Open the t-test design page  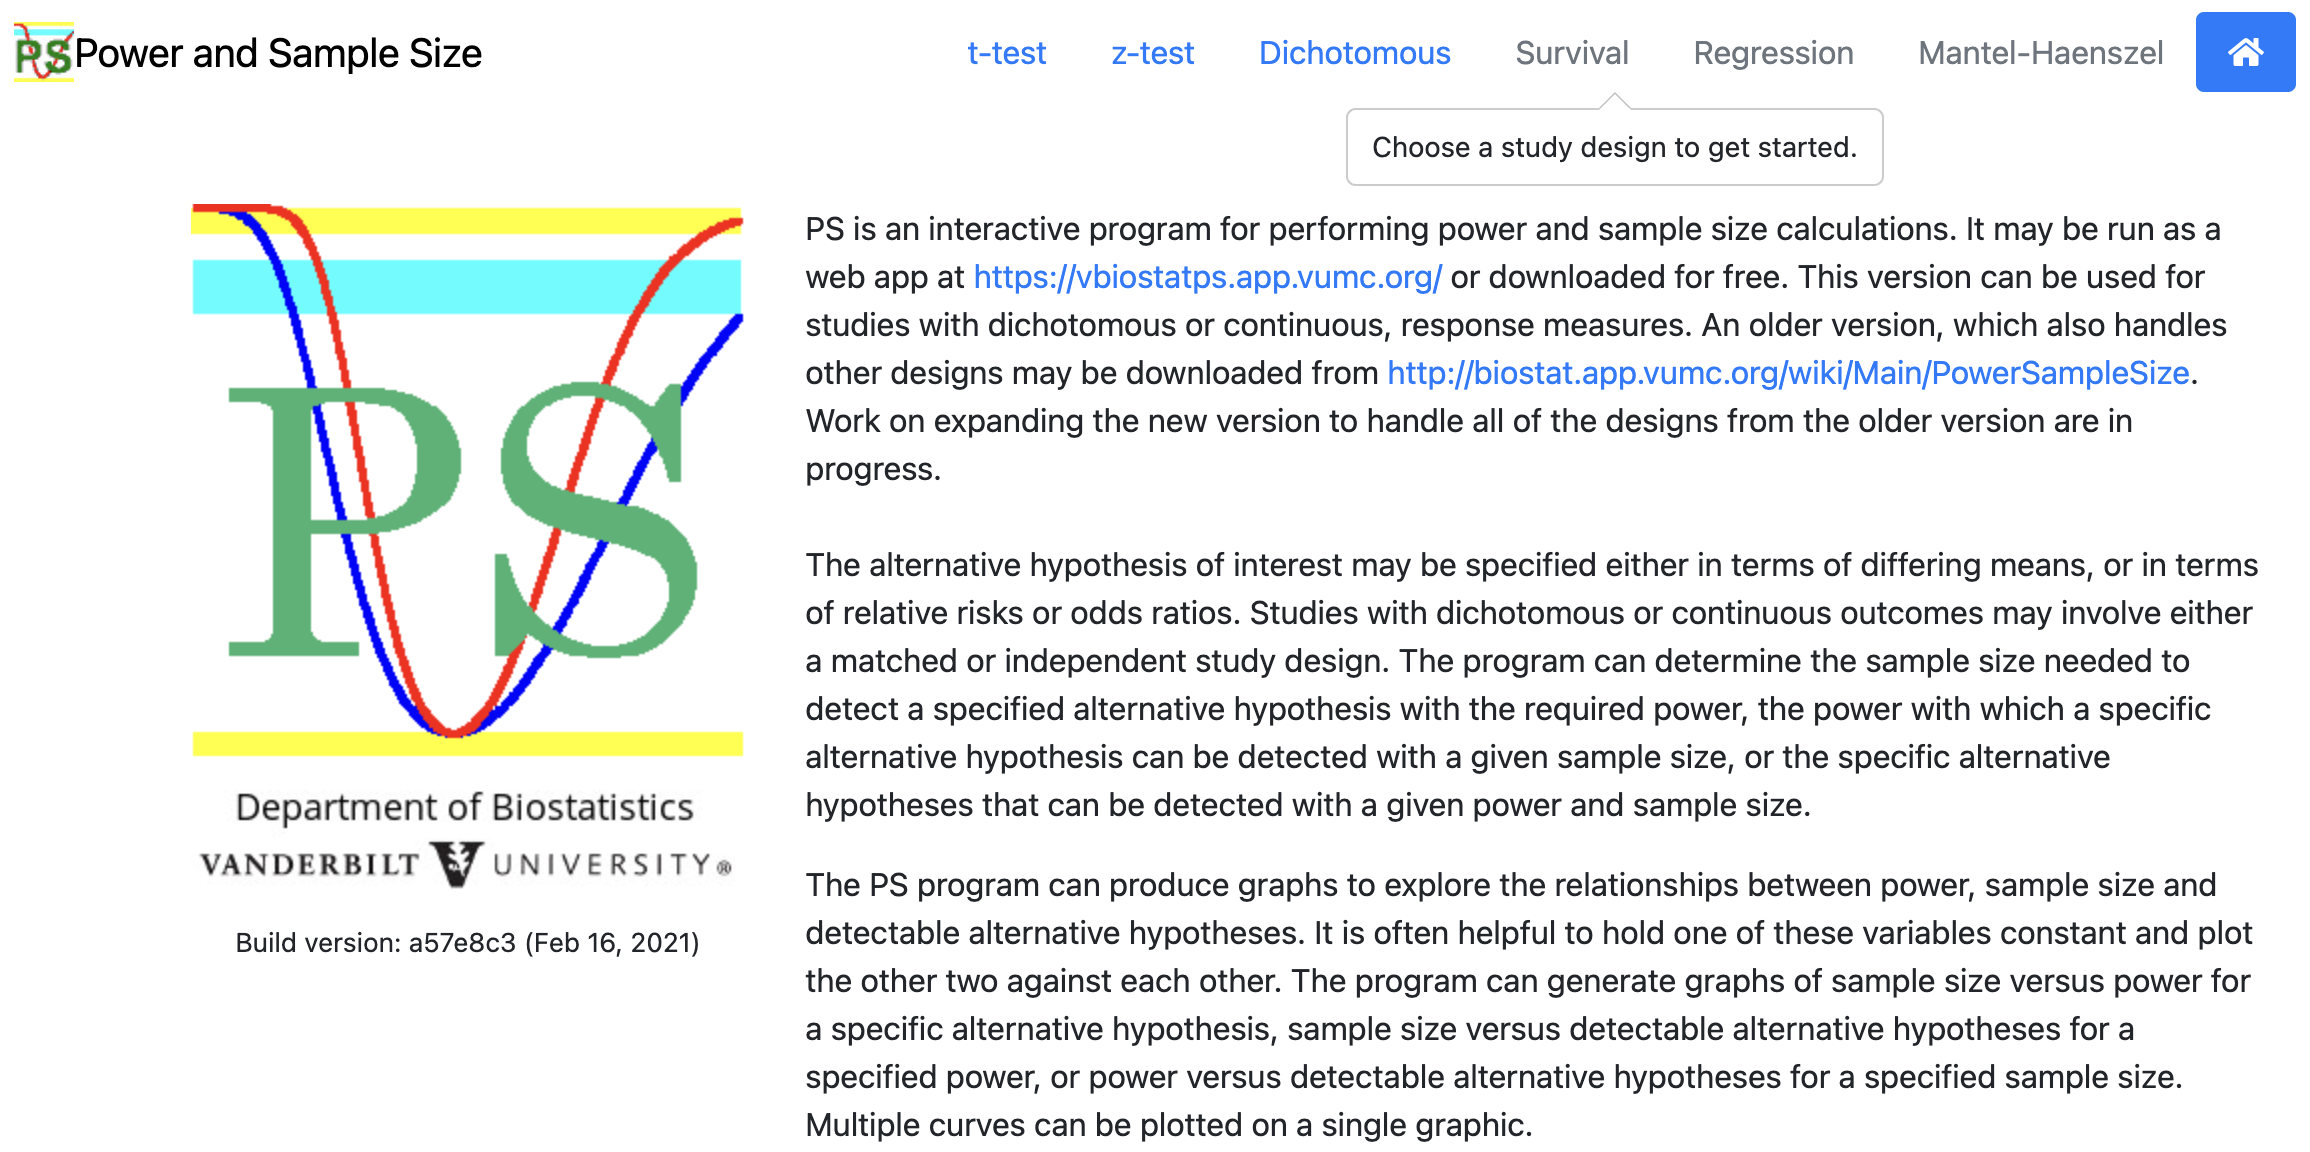coord(1006,53)
